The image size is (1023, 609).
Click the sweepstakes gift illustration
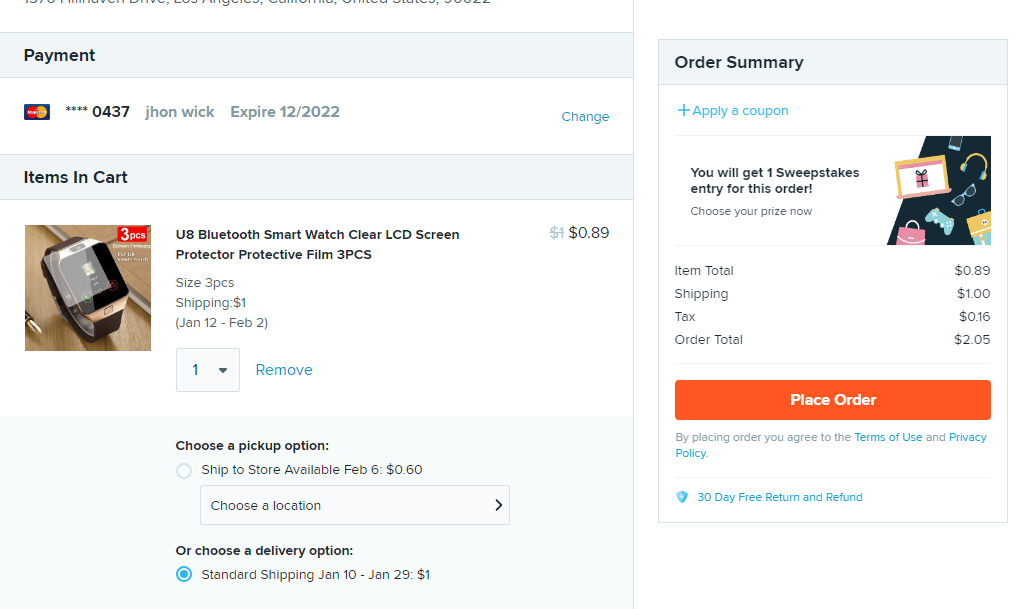click(938, 190)
